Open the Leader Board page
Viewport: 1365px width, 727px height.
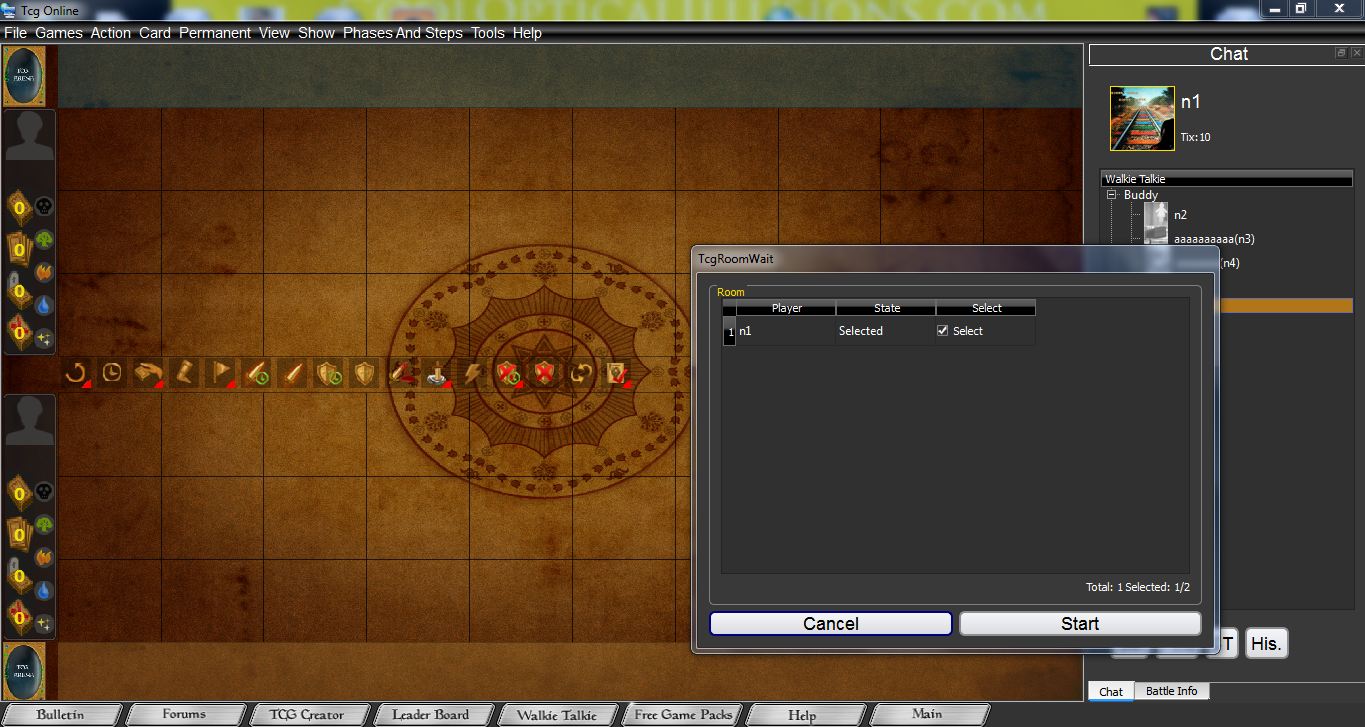pyautogui.click(x=430, y=715)
